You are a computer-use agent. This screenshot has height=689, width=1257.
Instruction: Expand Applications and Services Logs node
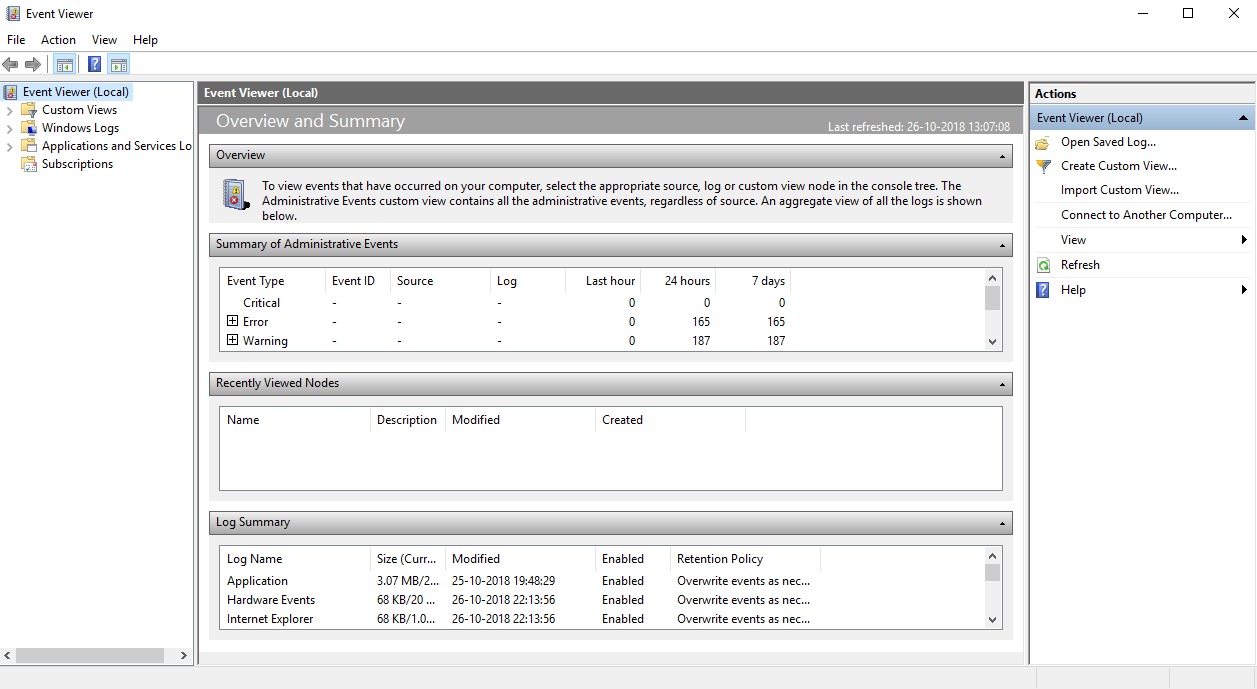click(x=10, y=146)
